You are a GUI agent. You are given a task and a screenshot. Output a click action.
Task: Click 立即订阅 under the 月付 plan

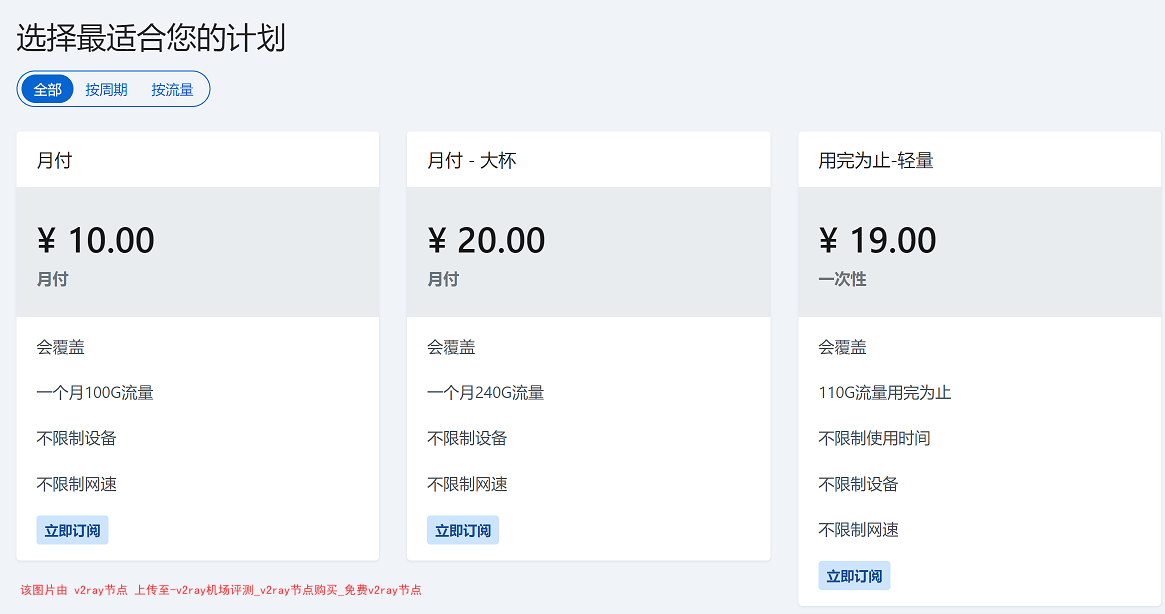[72, 530]
